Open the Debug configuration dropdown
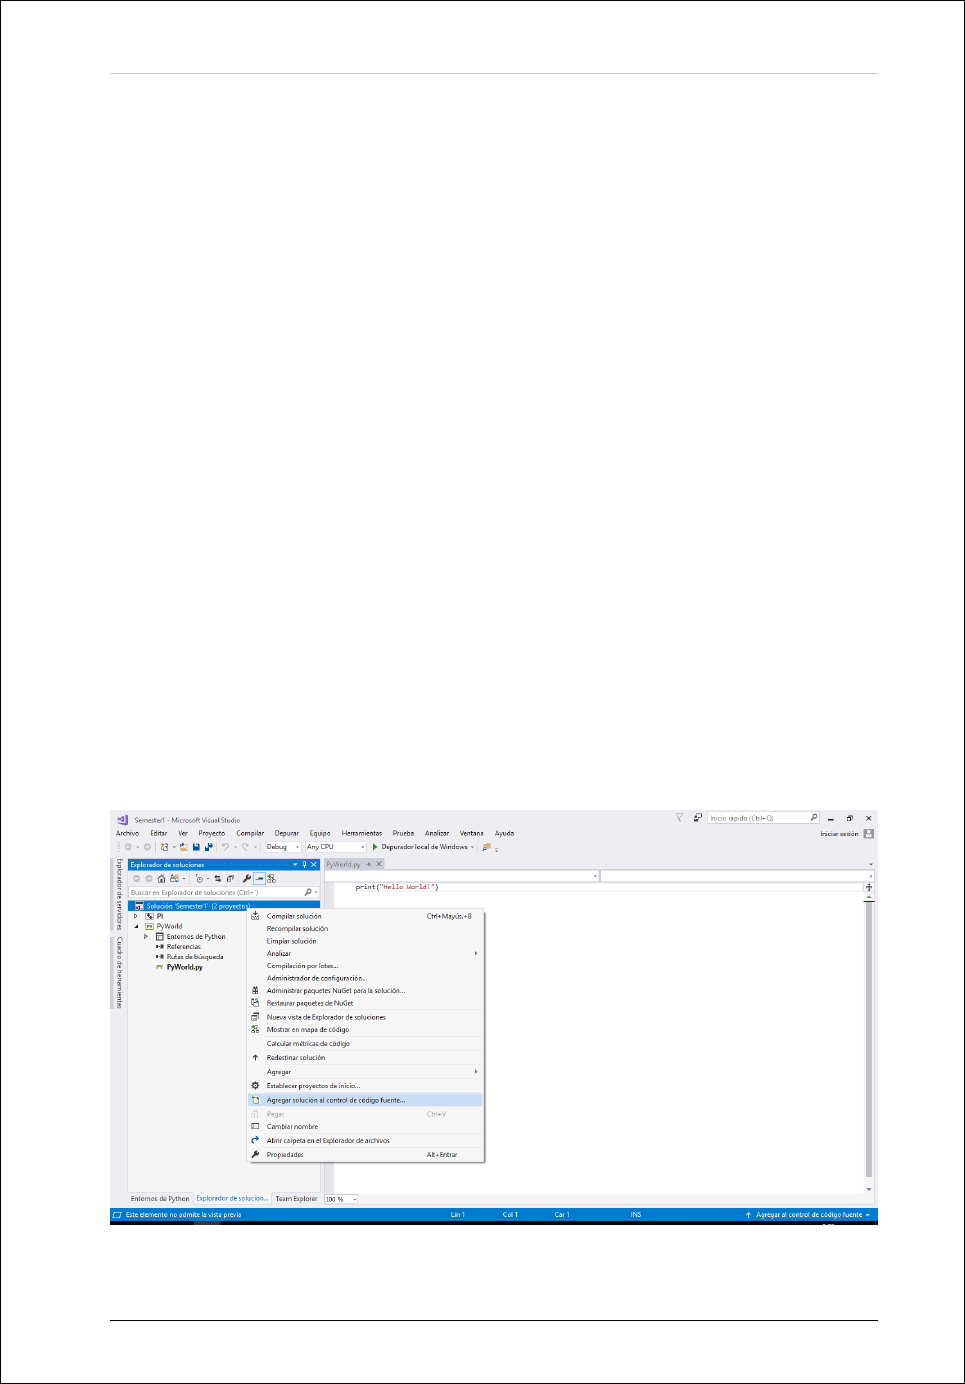The height and width of the screenshot is (1384, 965). 297,847
